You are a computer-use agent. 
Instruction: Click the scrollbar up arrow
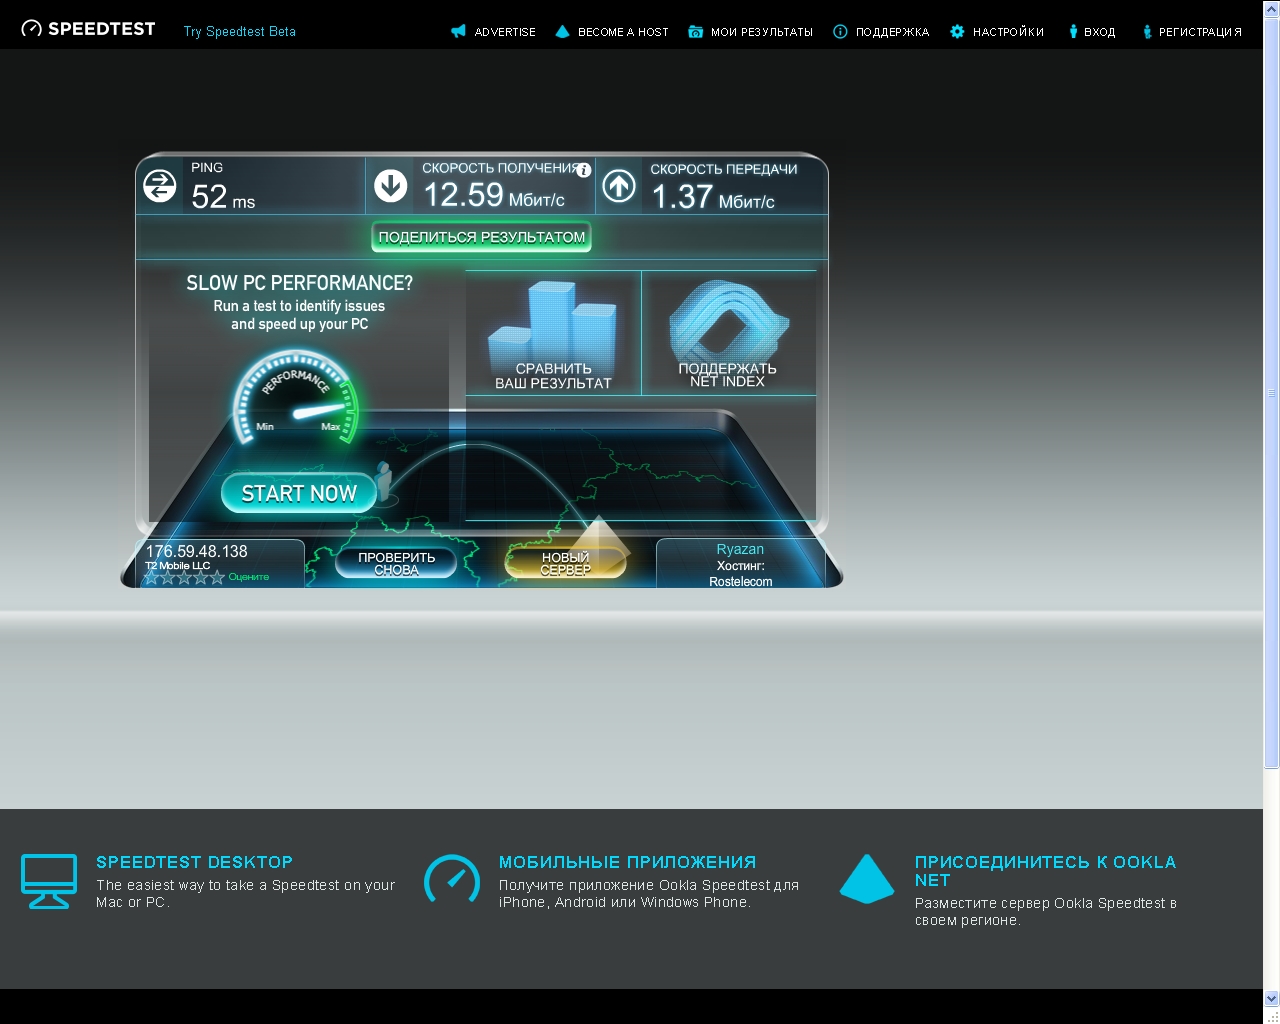(1271, 8)
